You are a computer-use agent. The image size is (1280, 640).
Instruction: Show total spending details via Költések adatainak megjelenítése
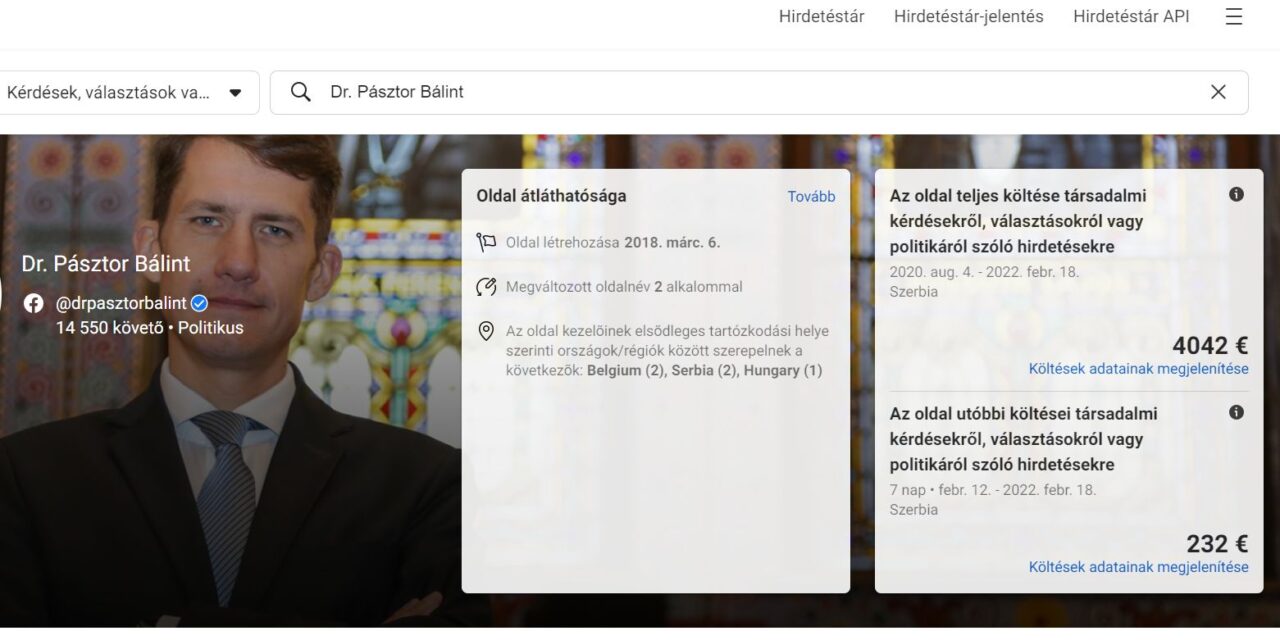click(1138, 368)
